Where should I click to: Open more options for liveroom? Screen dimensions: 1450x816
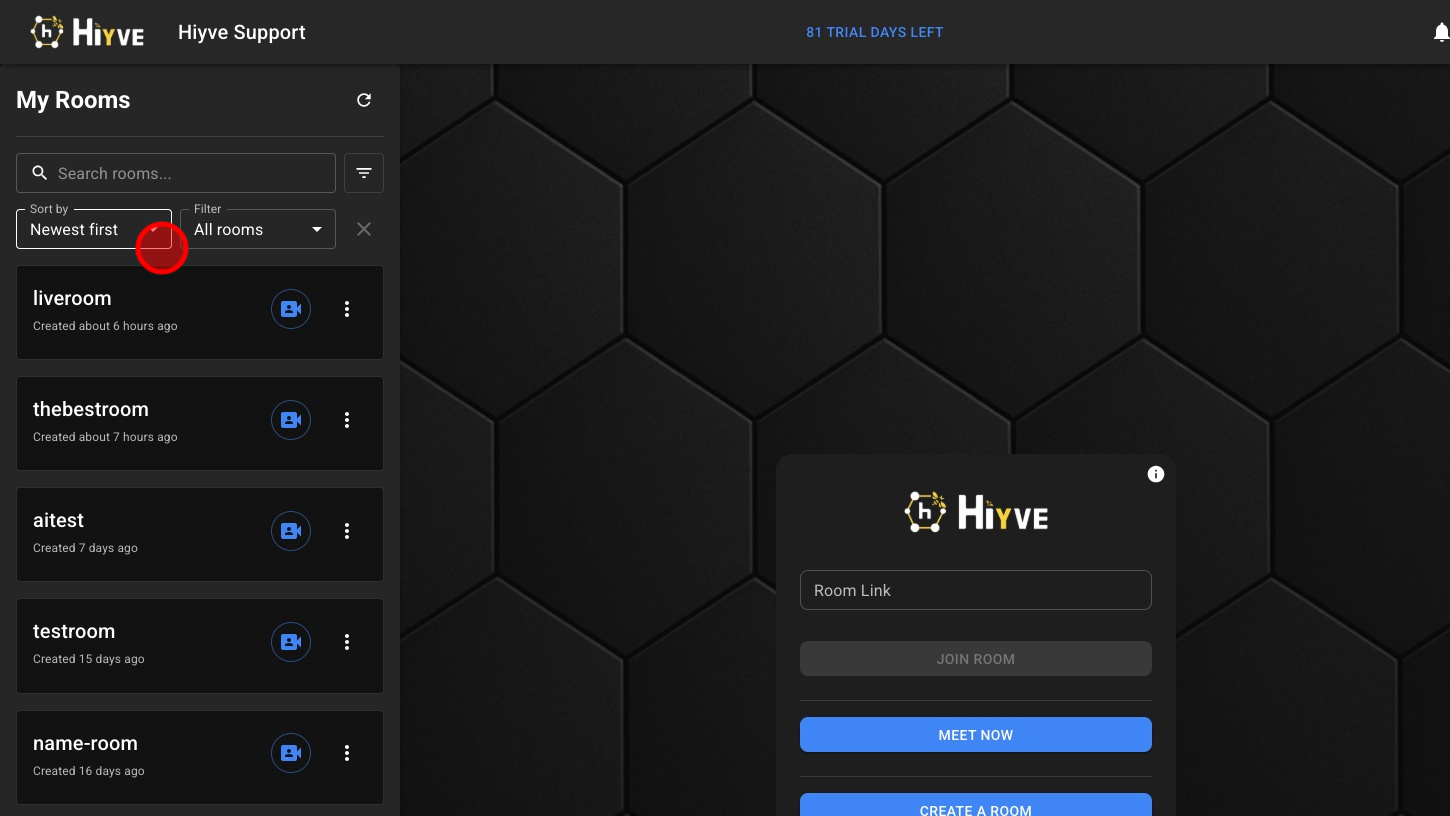coord(347,310)
